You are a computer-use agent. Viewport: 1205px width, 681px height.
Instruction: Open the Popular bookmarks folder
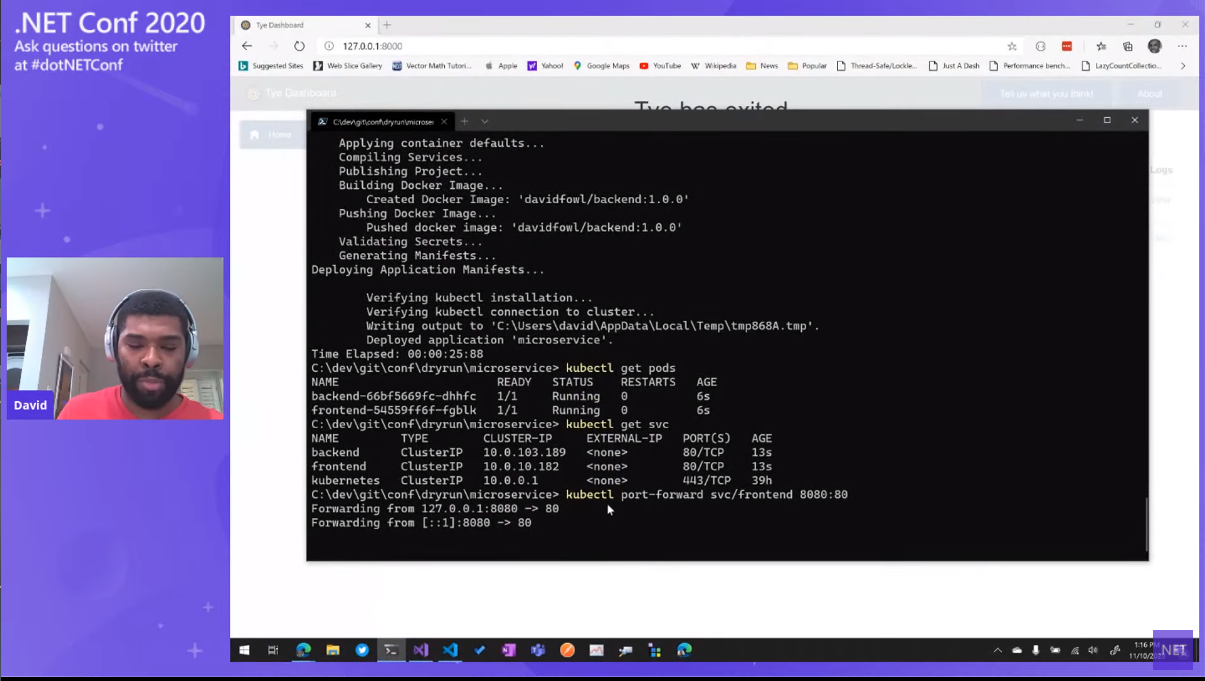(807, 66)
